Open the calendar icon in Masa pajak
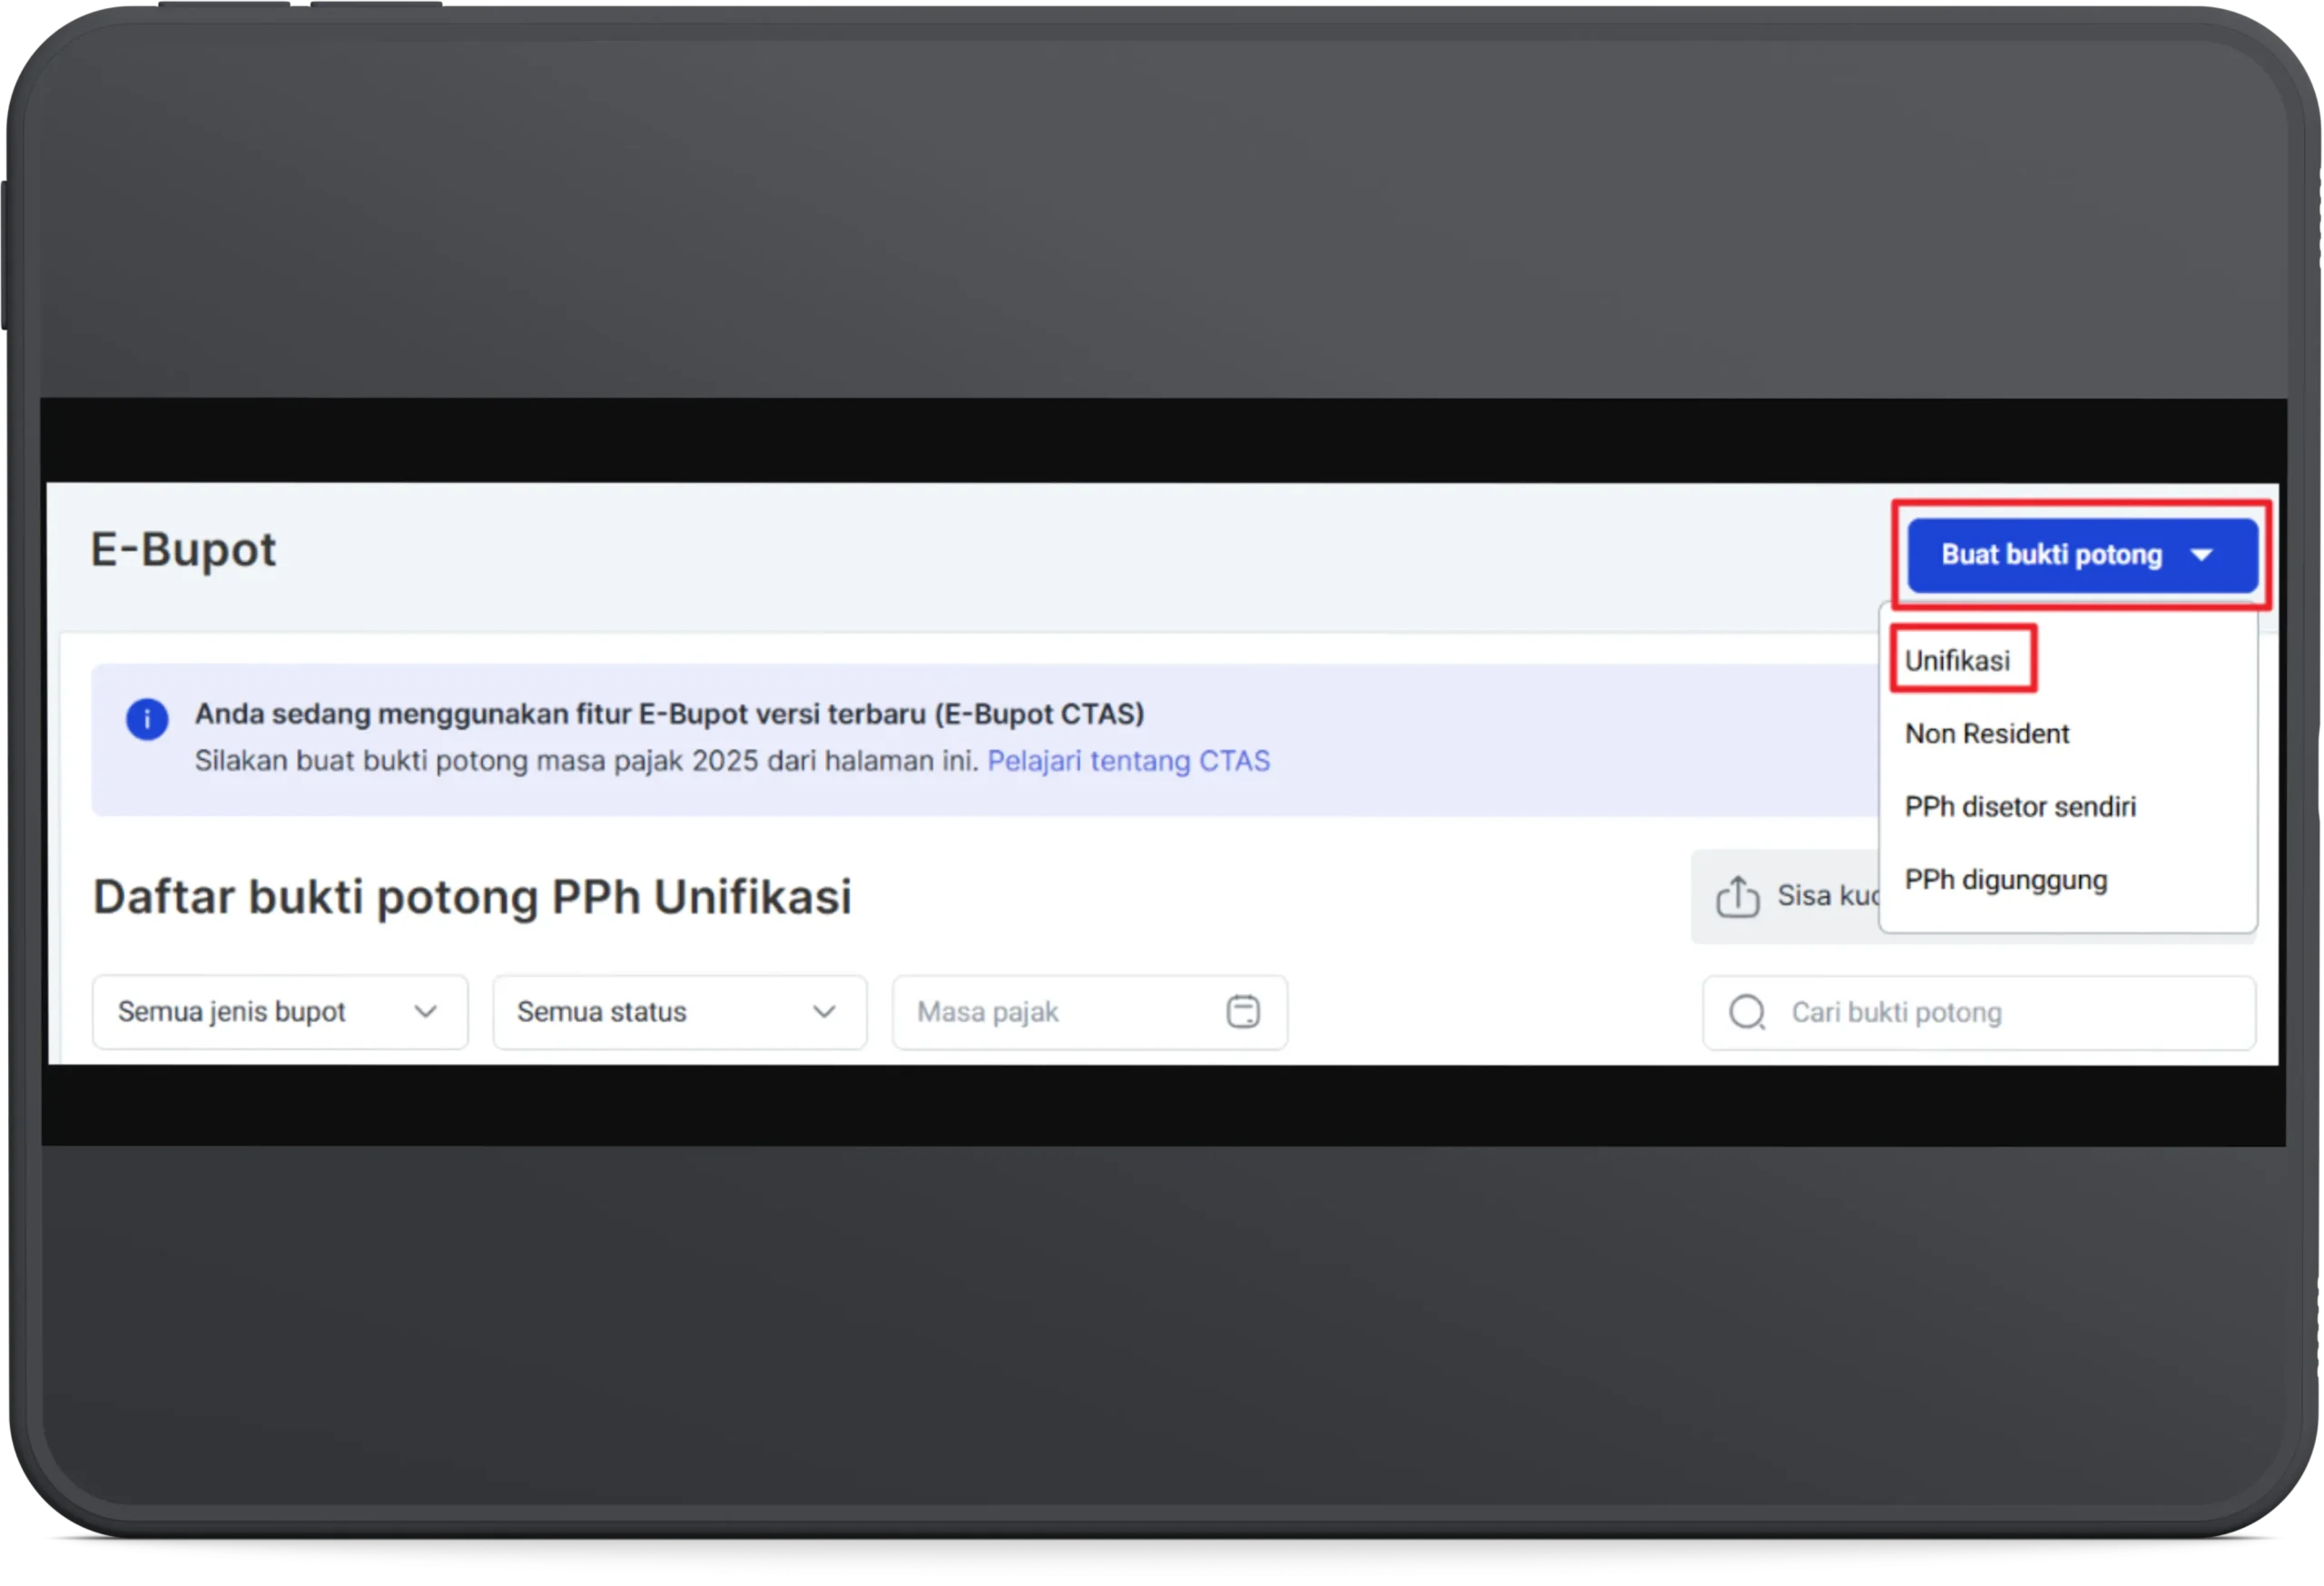Viewport: 2324px width, 1586px height. 1242,1012
